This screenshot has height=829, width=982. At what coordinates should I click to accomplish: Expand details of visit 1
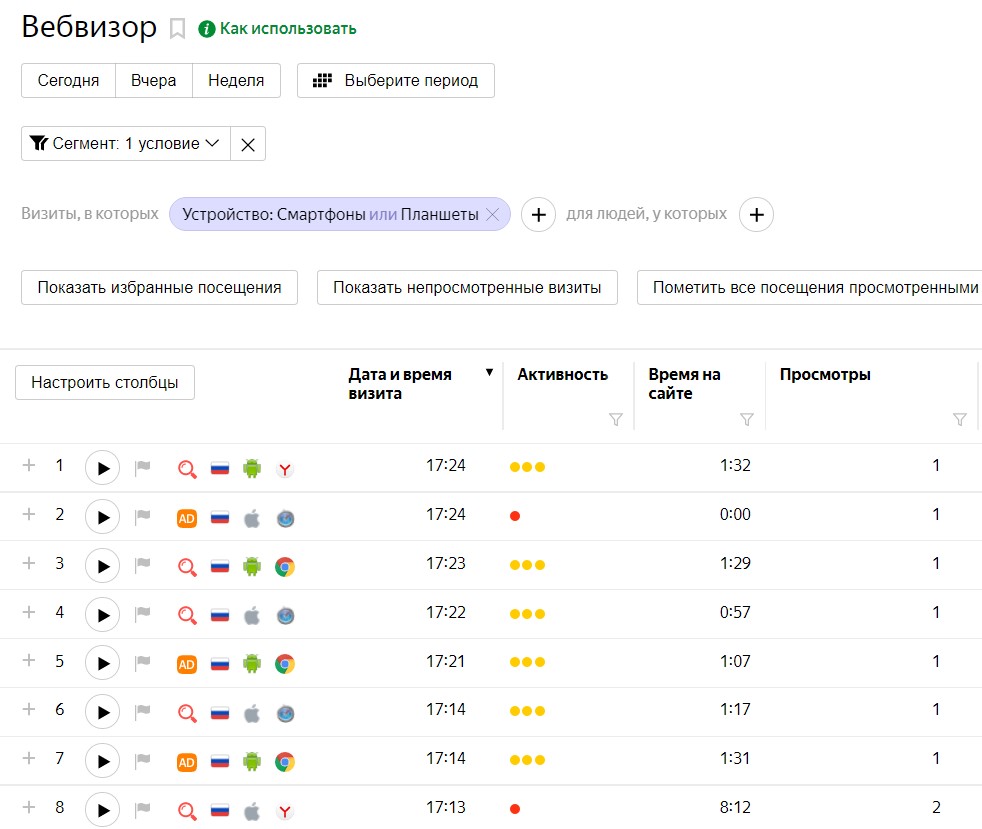[x=29, y=465]
